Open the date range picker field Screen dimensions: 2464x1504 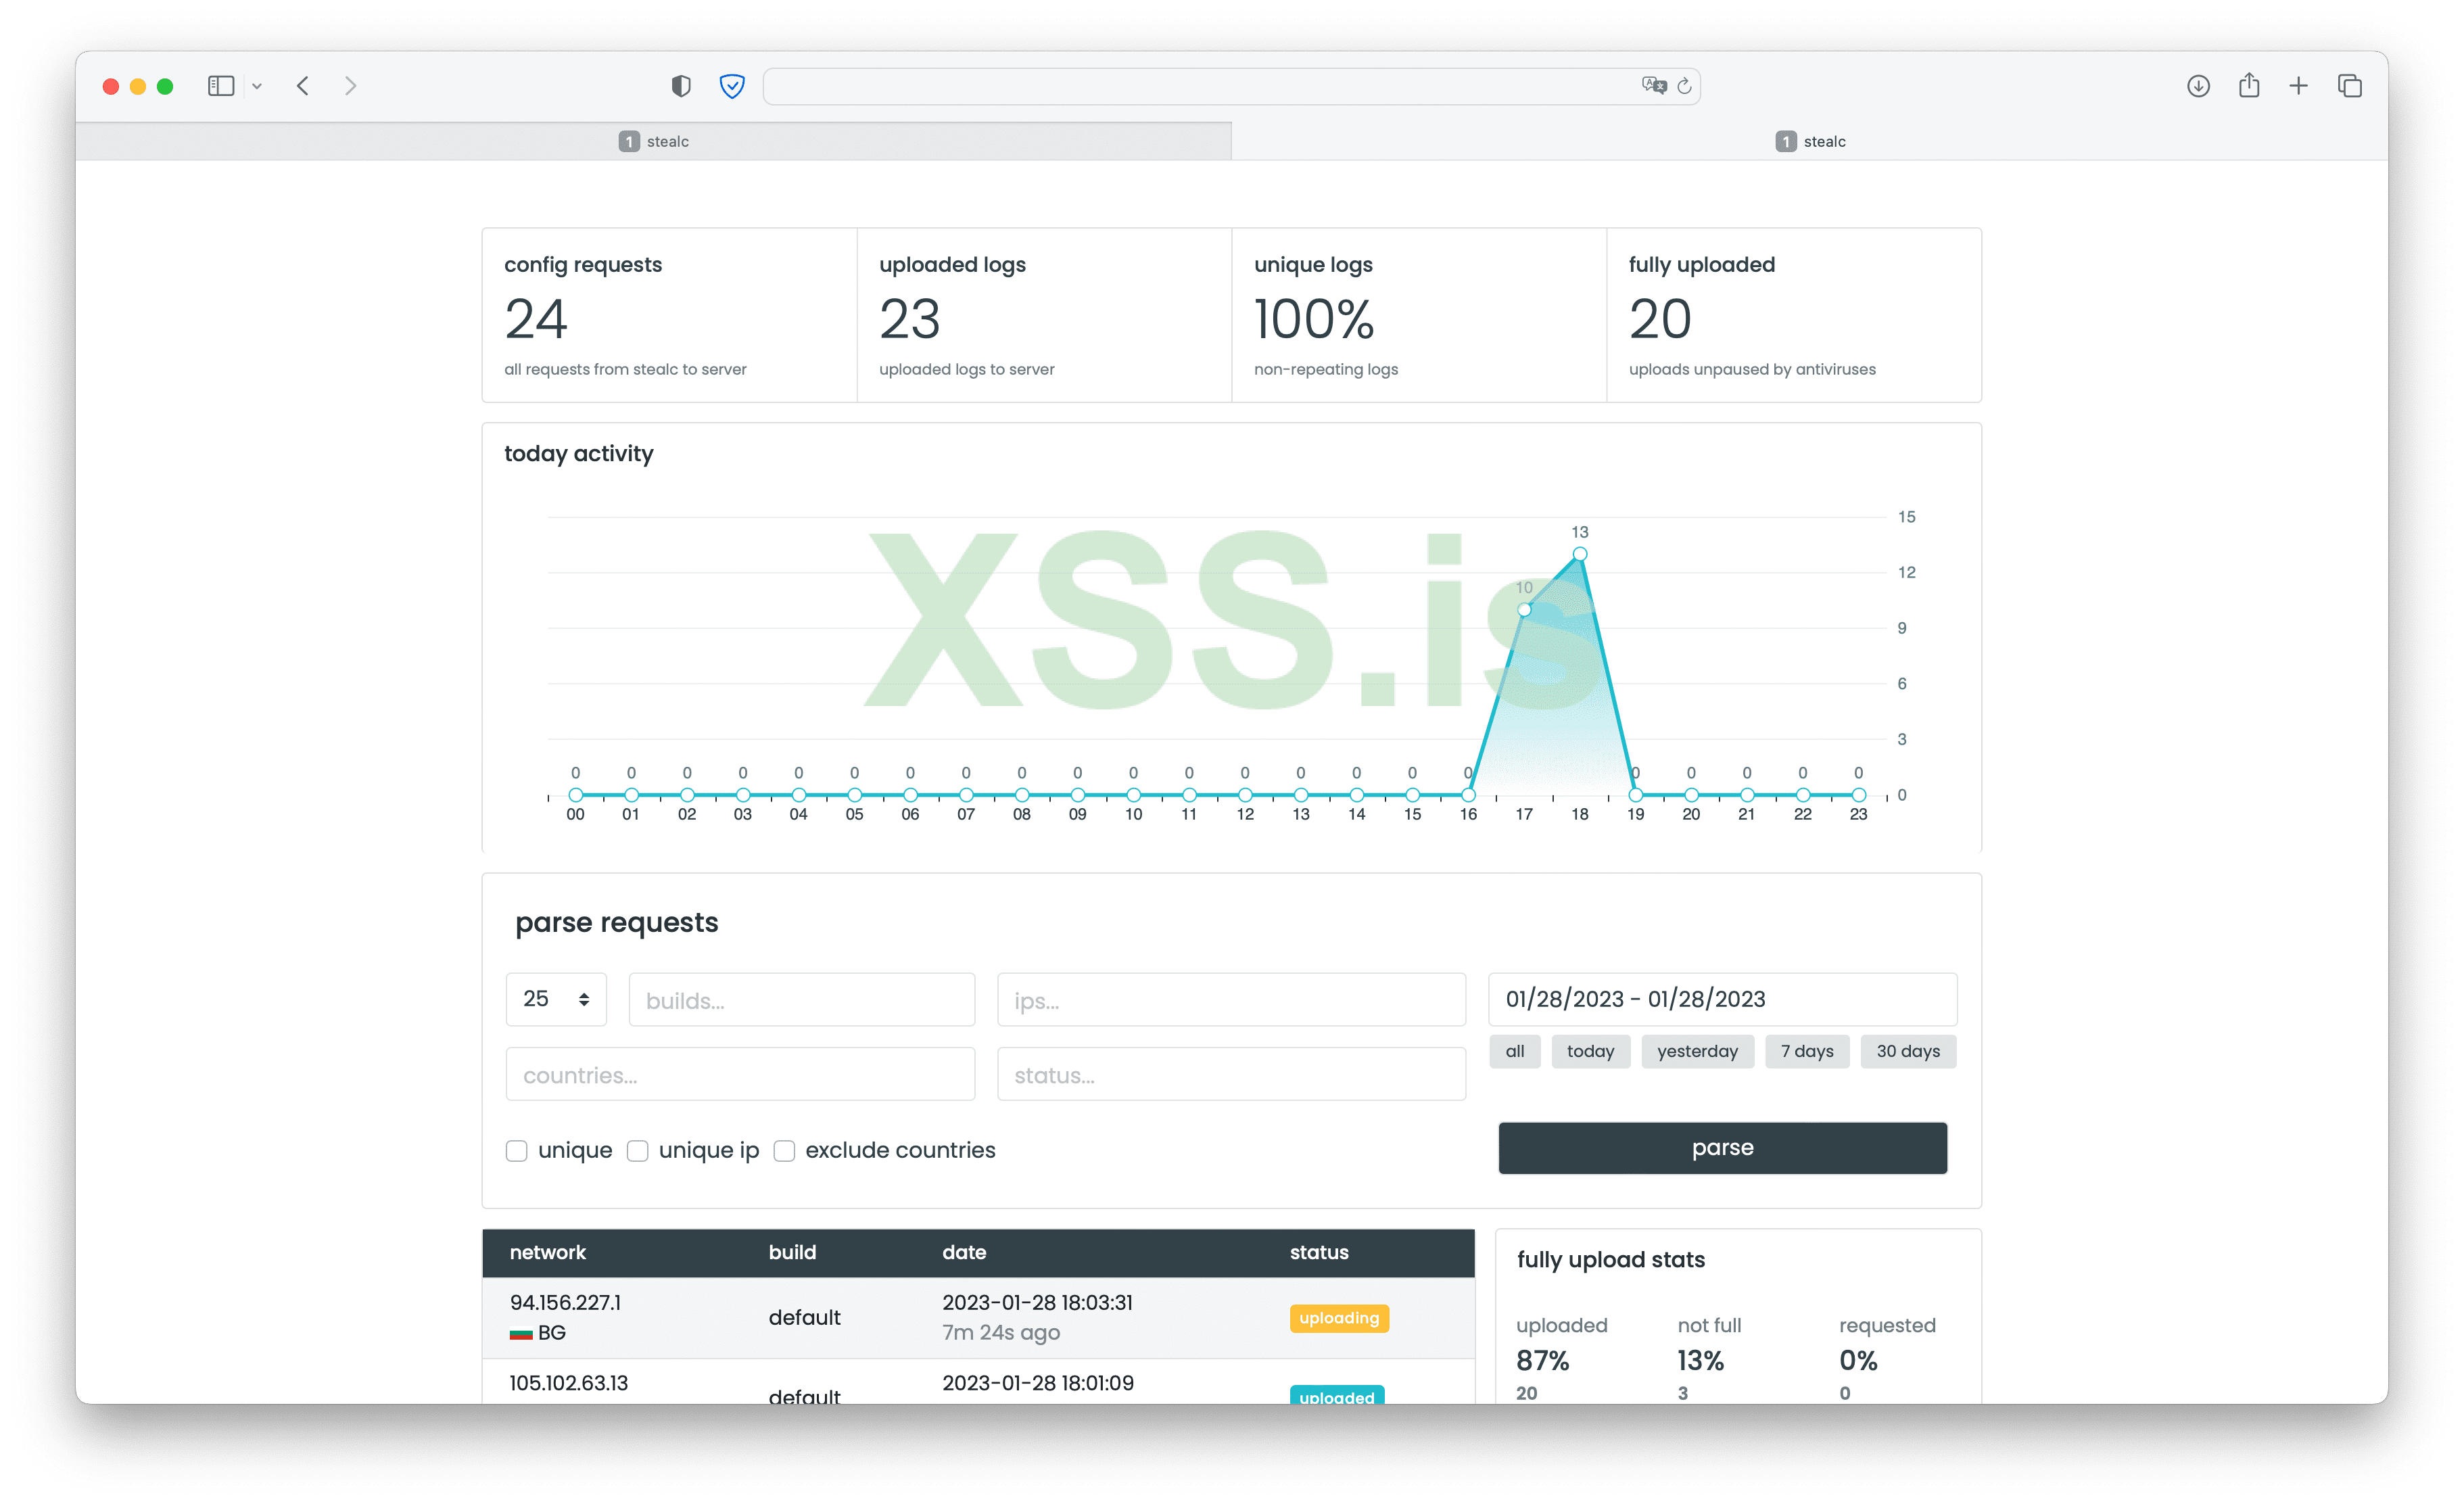coord(1722,999)
